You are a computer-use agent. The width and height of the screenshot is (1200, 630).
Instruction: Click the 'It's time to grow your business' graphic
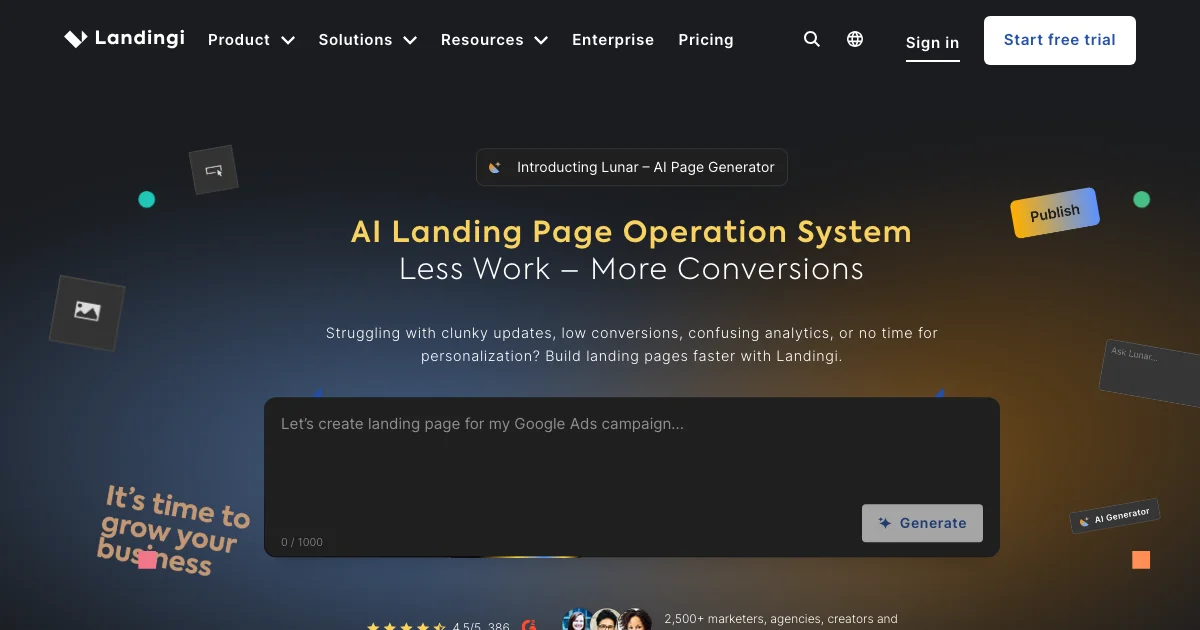click(172, 530)
